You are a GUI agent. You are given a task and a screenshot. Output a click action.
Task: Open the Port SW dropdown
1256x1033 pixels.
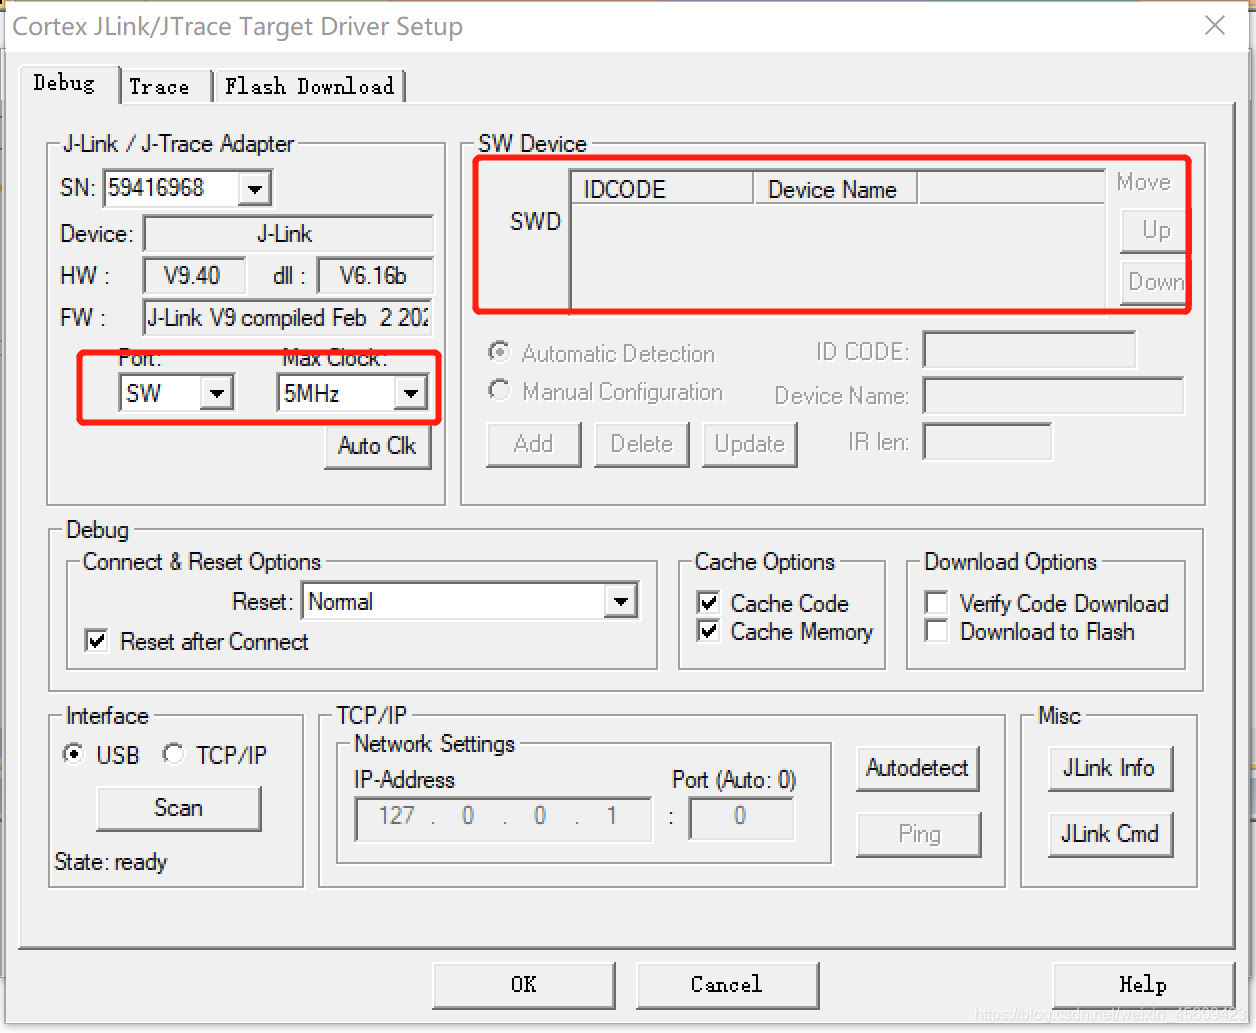(x=216, y=393)
